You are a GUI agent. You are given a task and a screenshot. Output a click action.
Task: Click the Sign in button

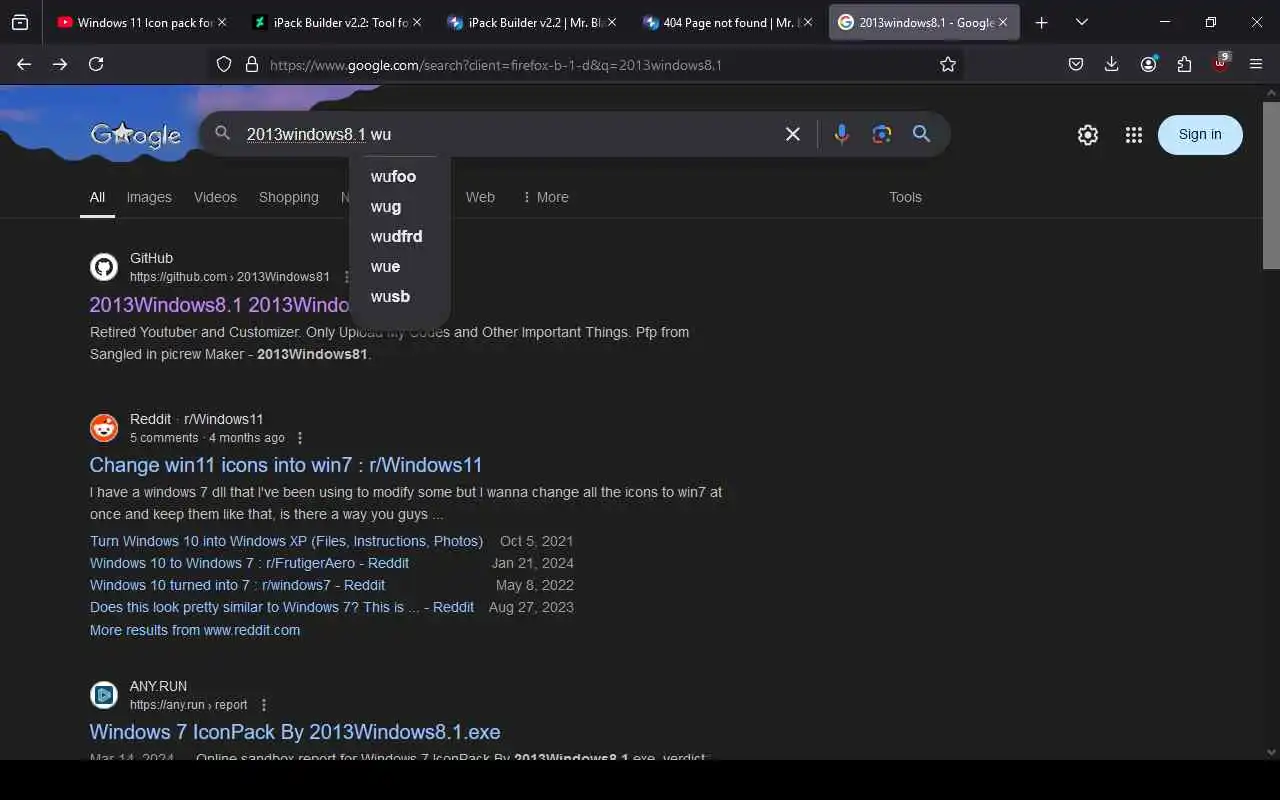point(1200,135)
